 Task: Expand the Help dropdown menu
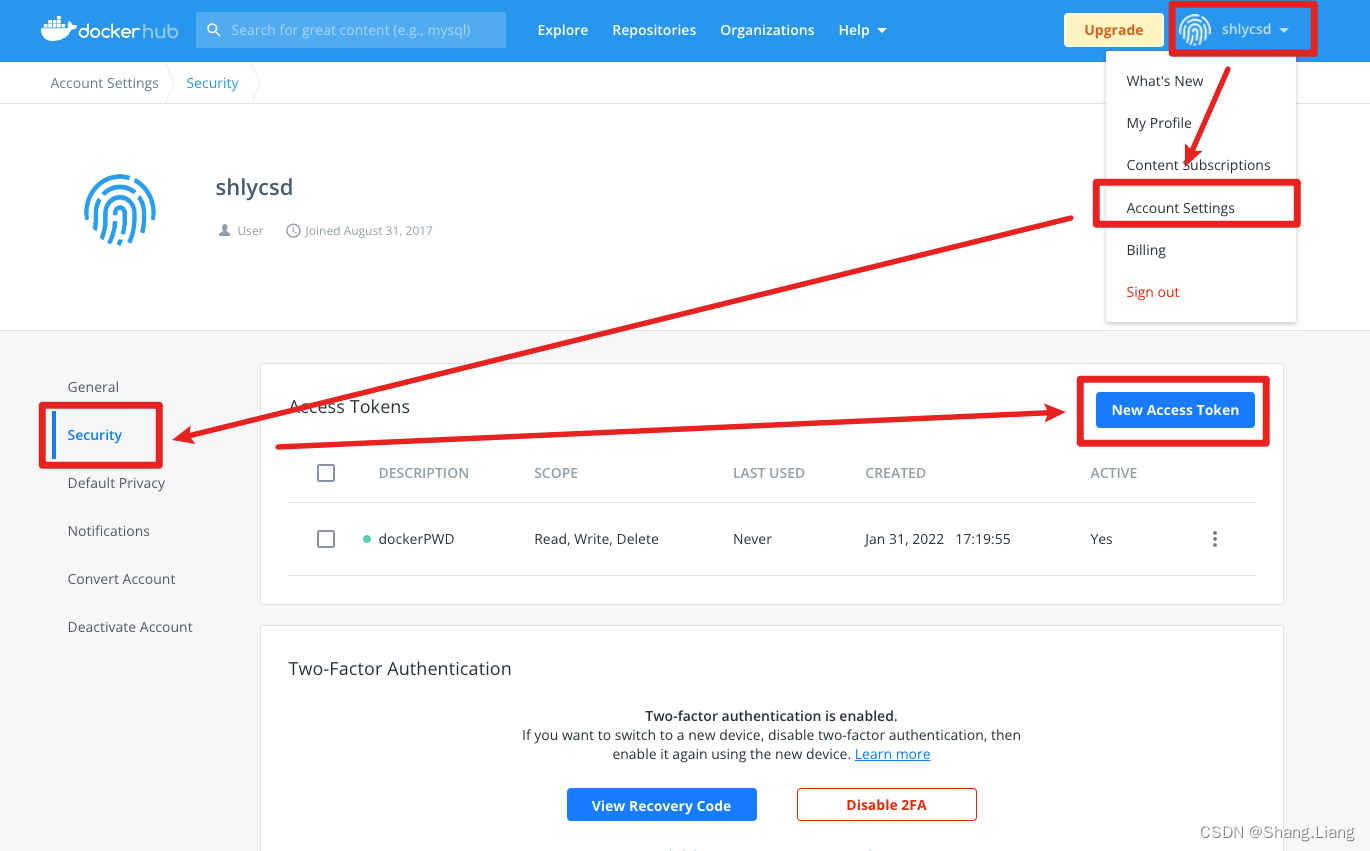862,30
